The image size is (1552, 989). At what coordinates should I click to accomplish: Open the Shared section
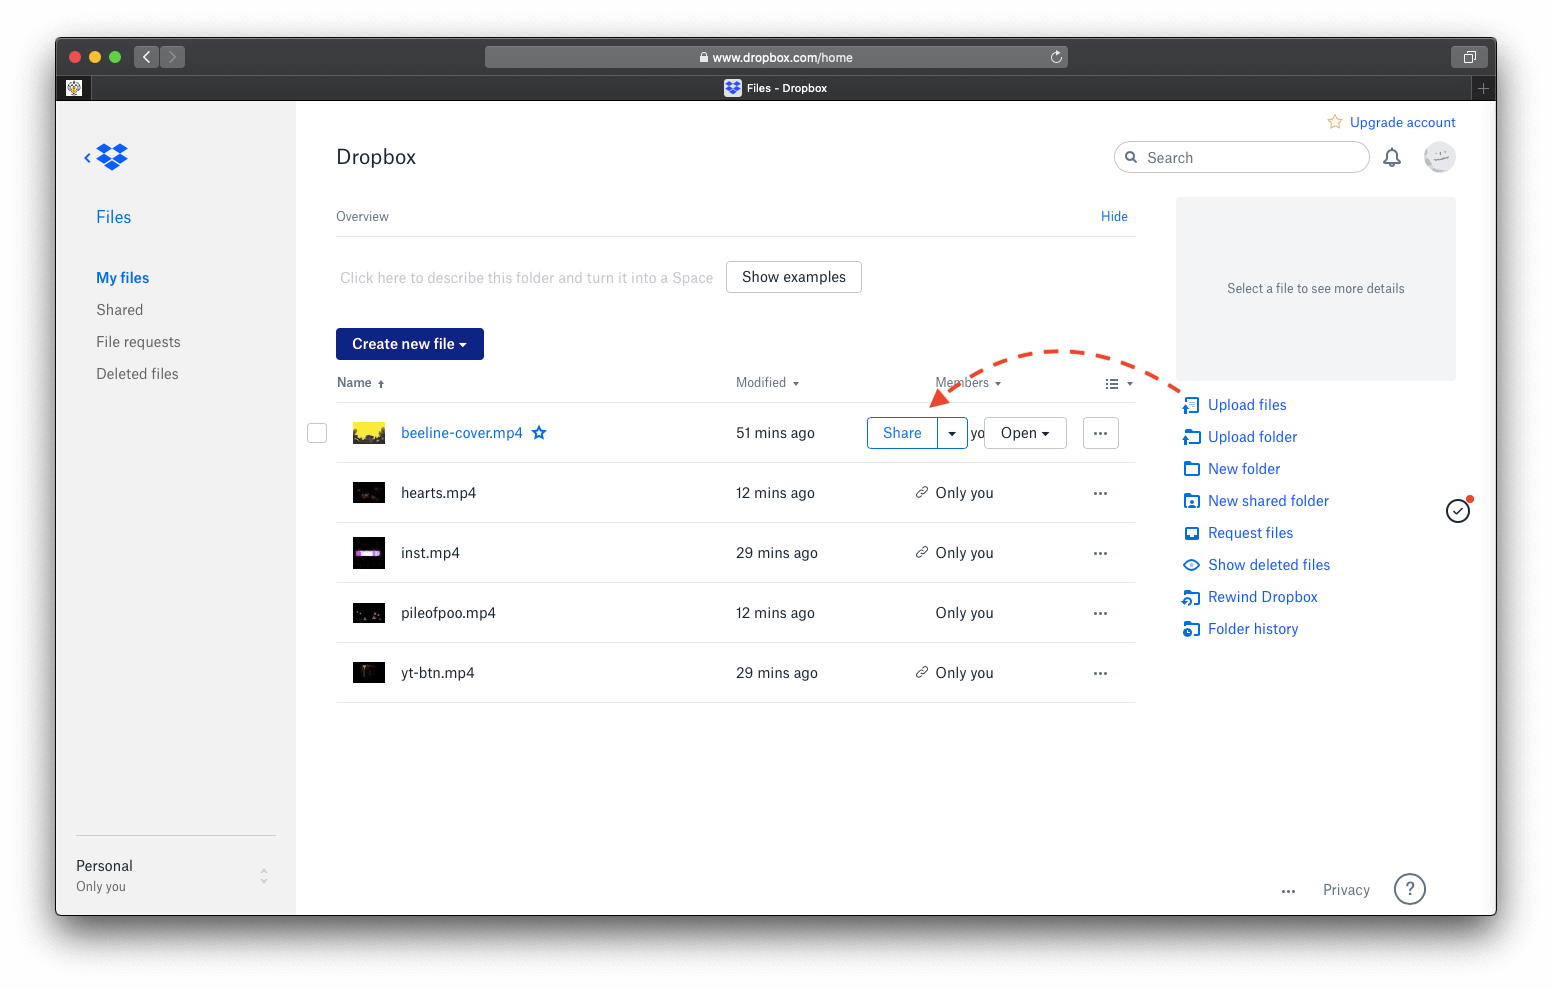(x=120, y=310)
